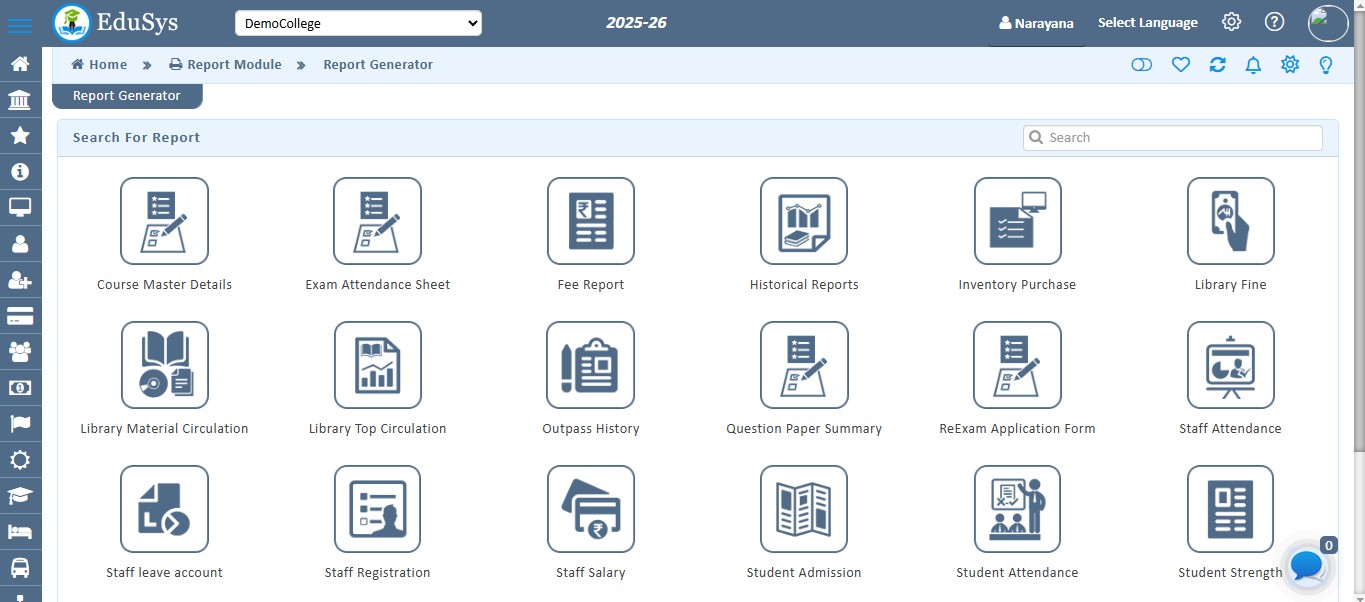
Task: Open the Library Material Circulation report
Action: point(164,365)
